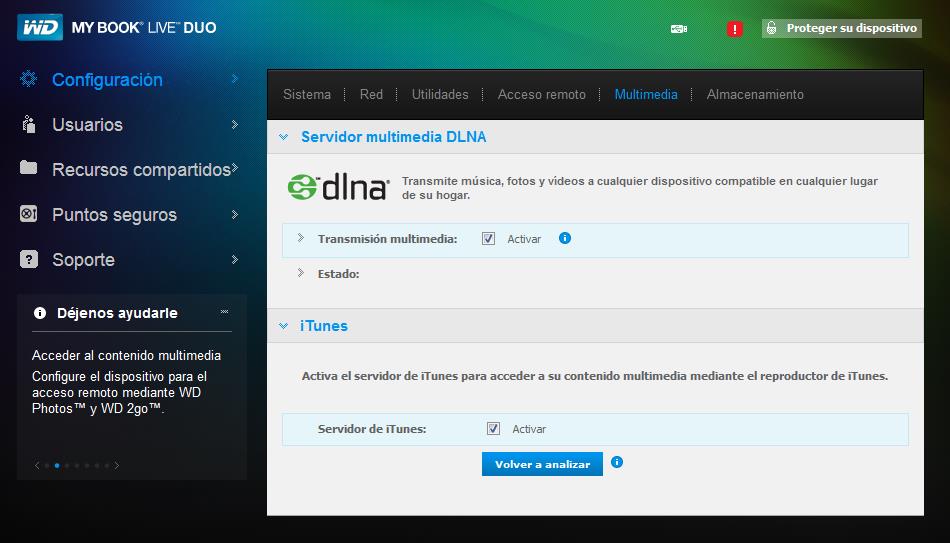Click Proteger su dispositivo button

840,28
